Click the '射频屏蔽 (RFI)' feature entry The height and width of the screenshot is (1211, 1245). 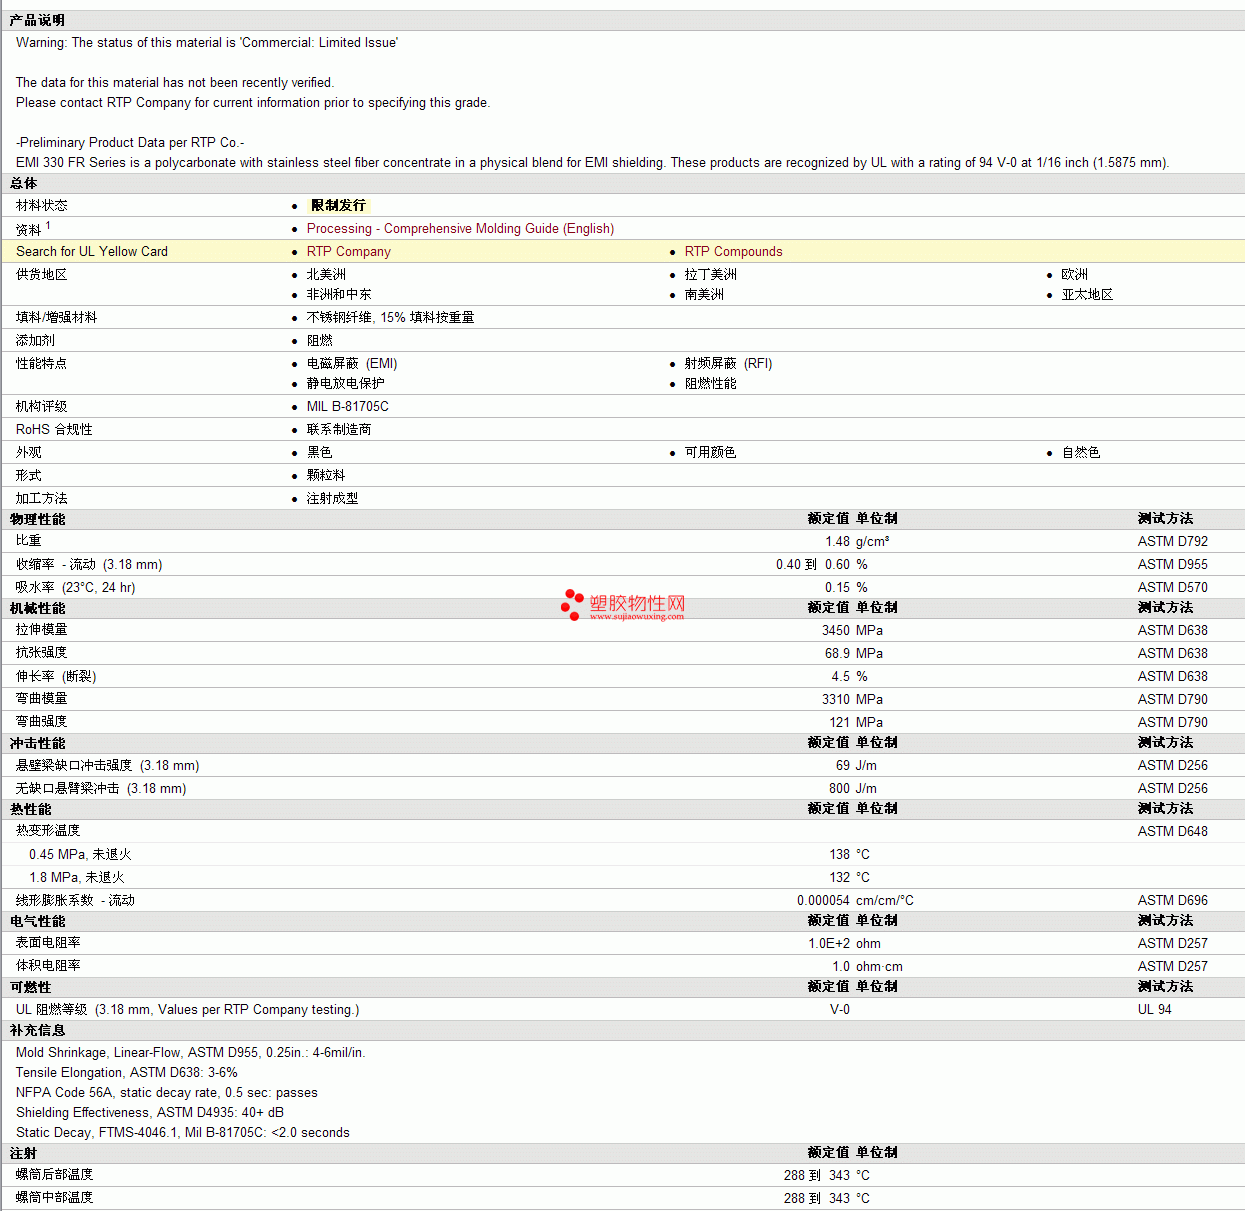[728, 363]
